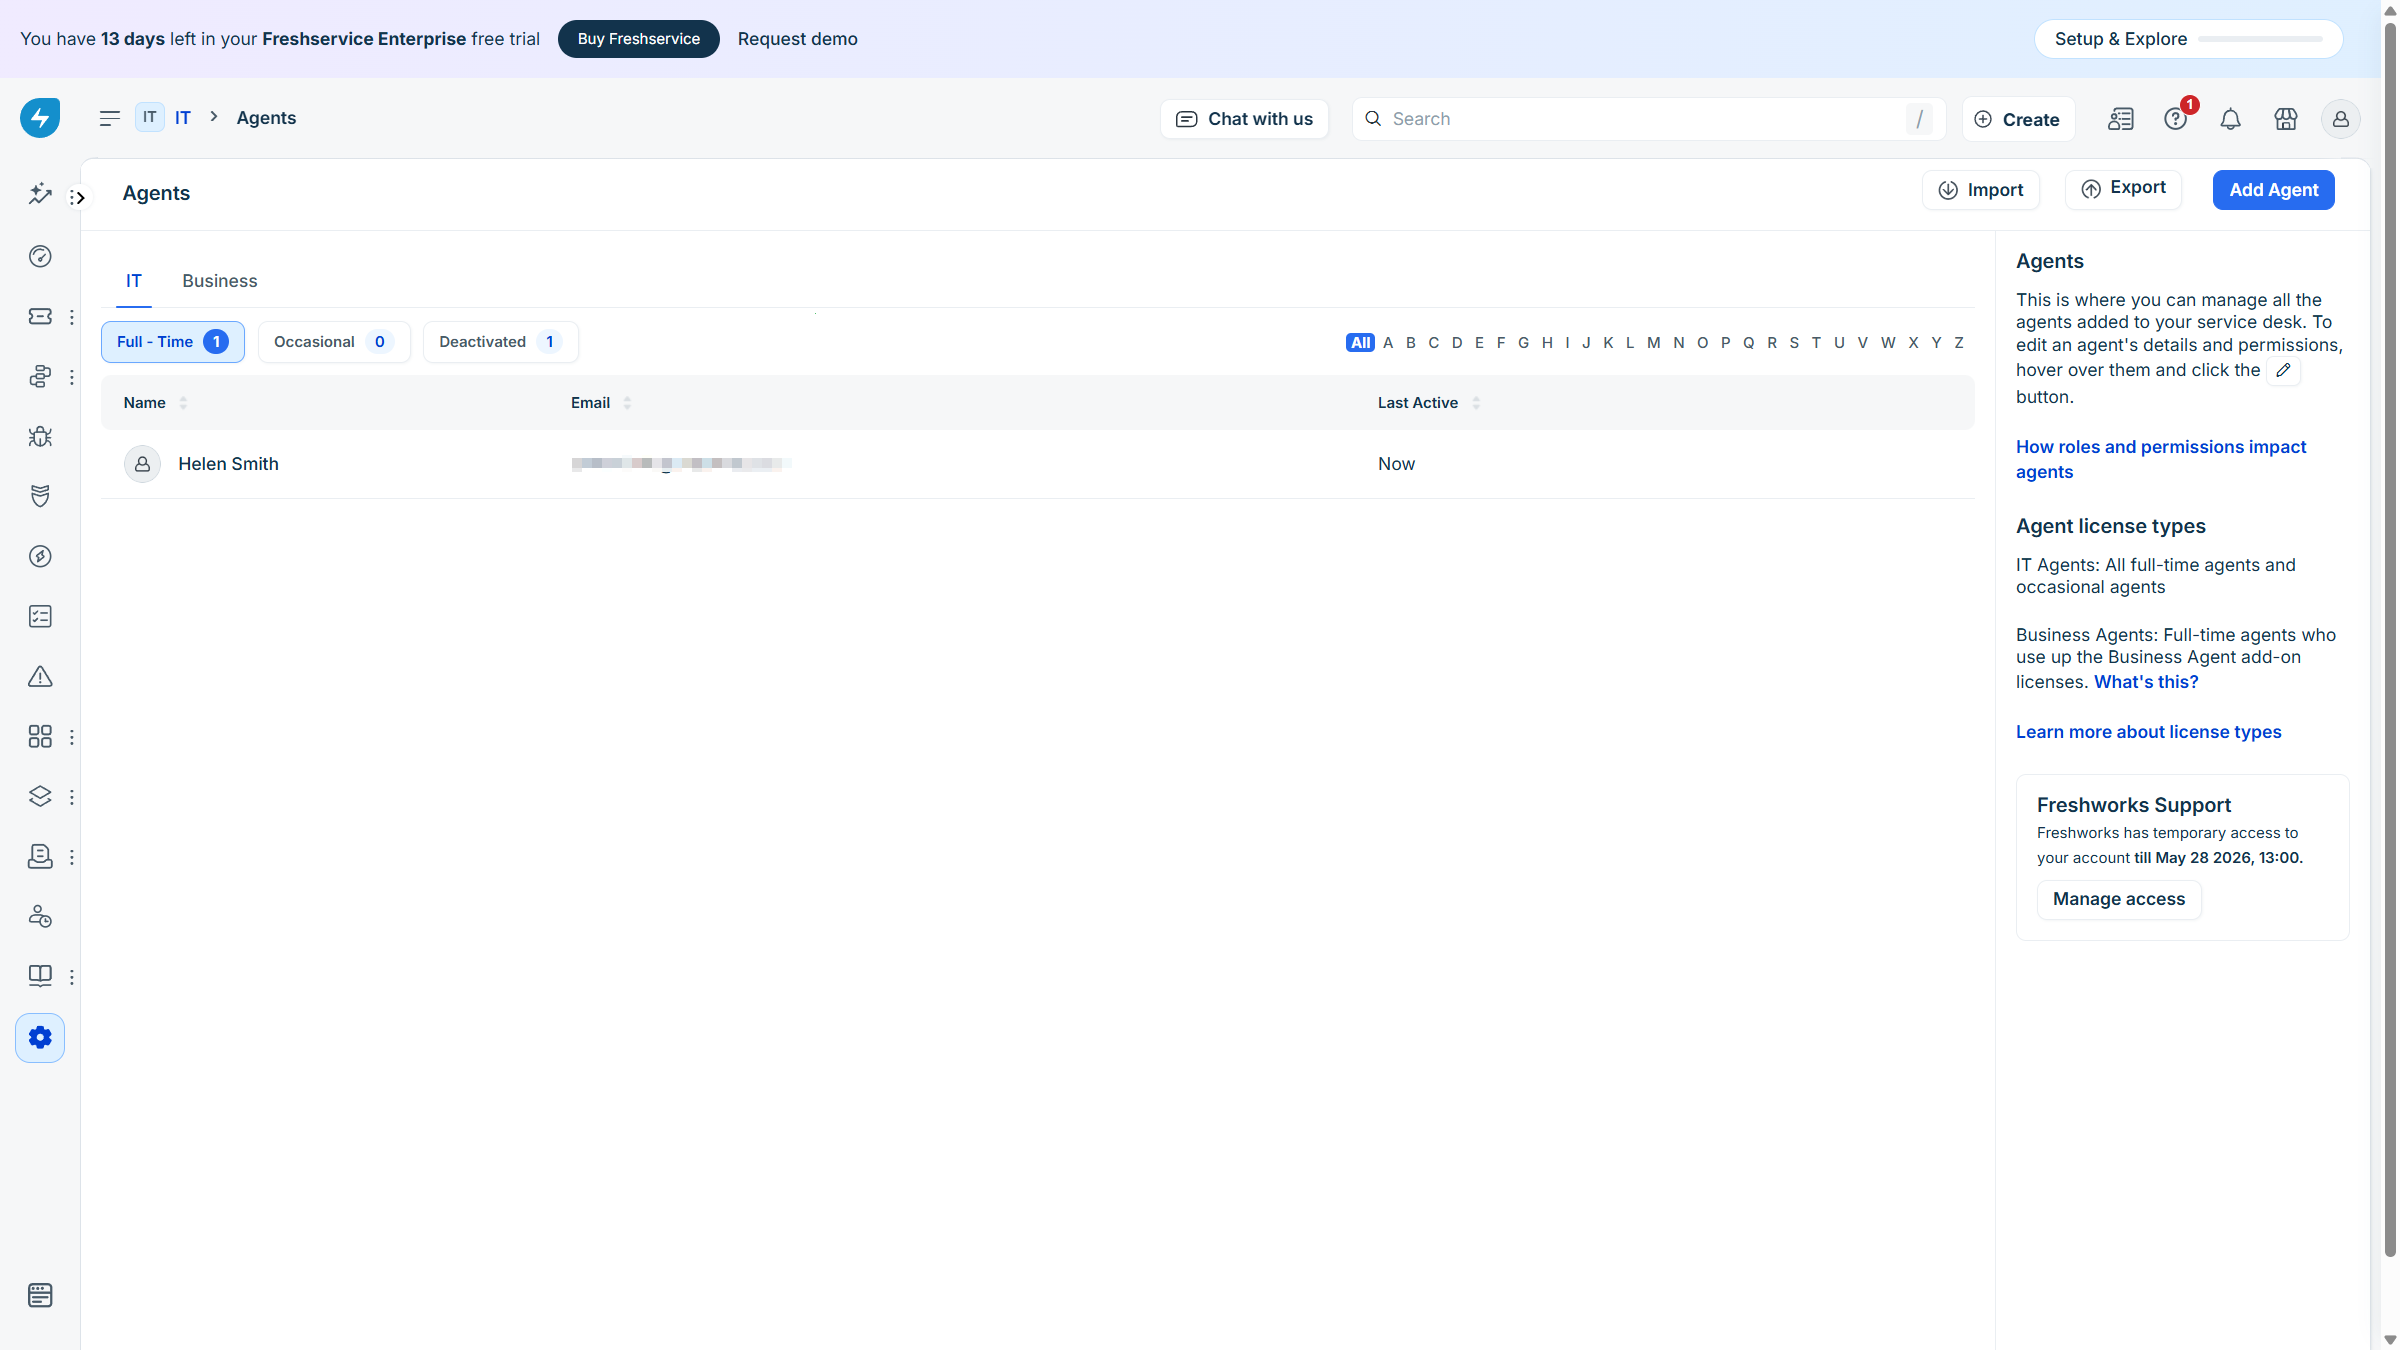Sort agents by Email column
The width and height of the screenshot is (2400, 1350).
601,403
